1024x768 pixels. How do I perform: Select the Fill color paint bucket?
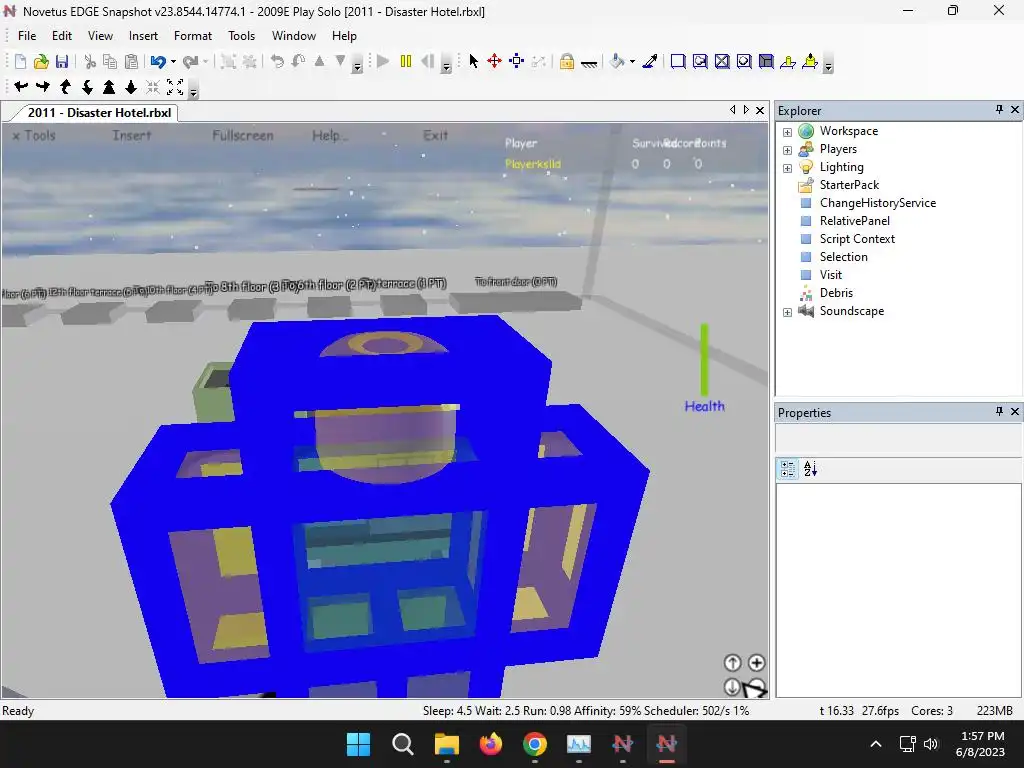617,61
